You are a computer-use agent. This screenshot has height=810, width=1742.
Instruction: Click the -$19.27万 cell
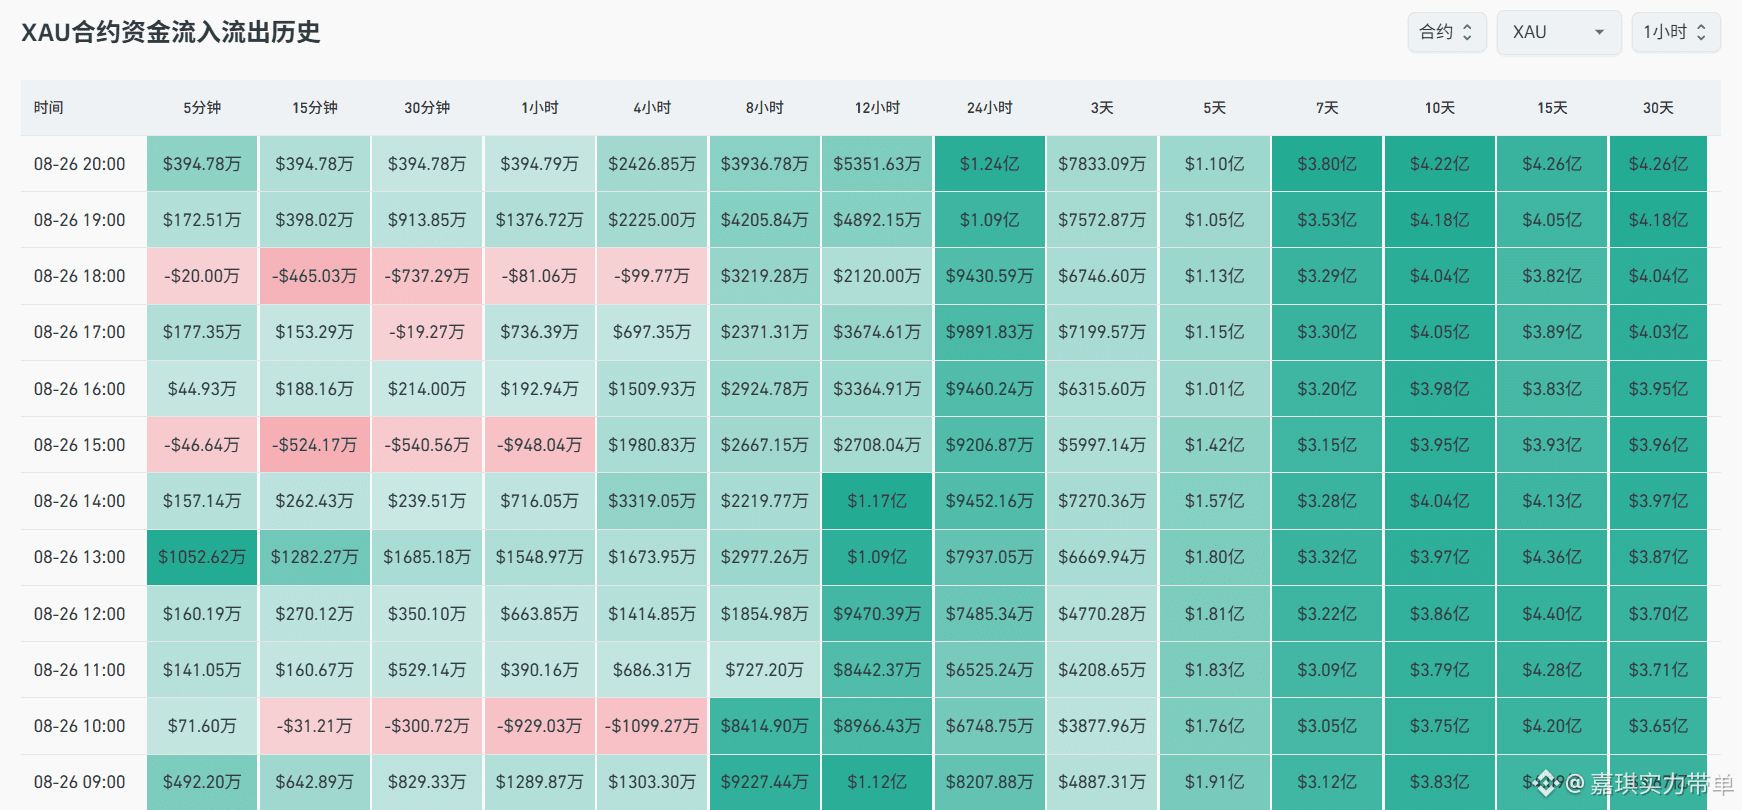tap(427, 332)
